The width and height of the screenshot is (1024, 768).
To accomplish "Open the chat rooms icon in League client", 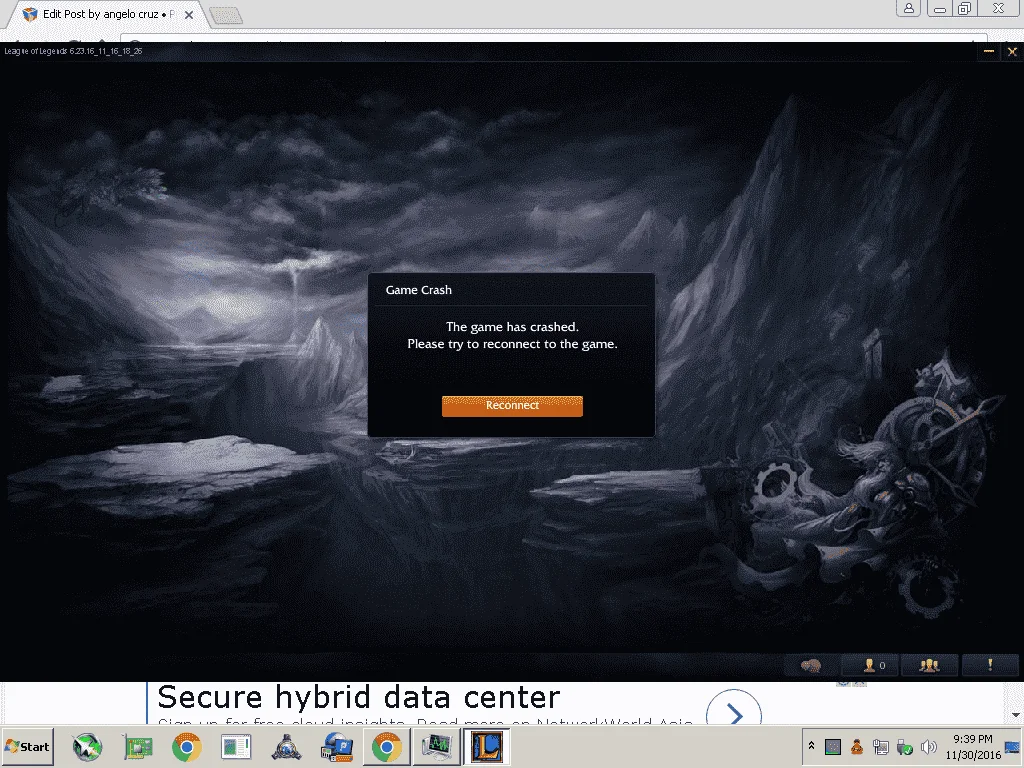I will coord(811,665).
